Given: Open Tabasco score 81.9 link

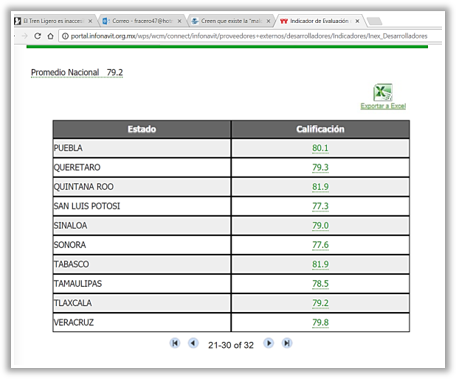Looking at the screenshot, I should pos(320,264).
